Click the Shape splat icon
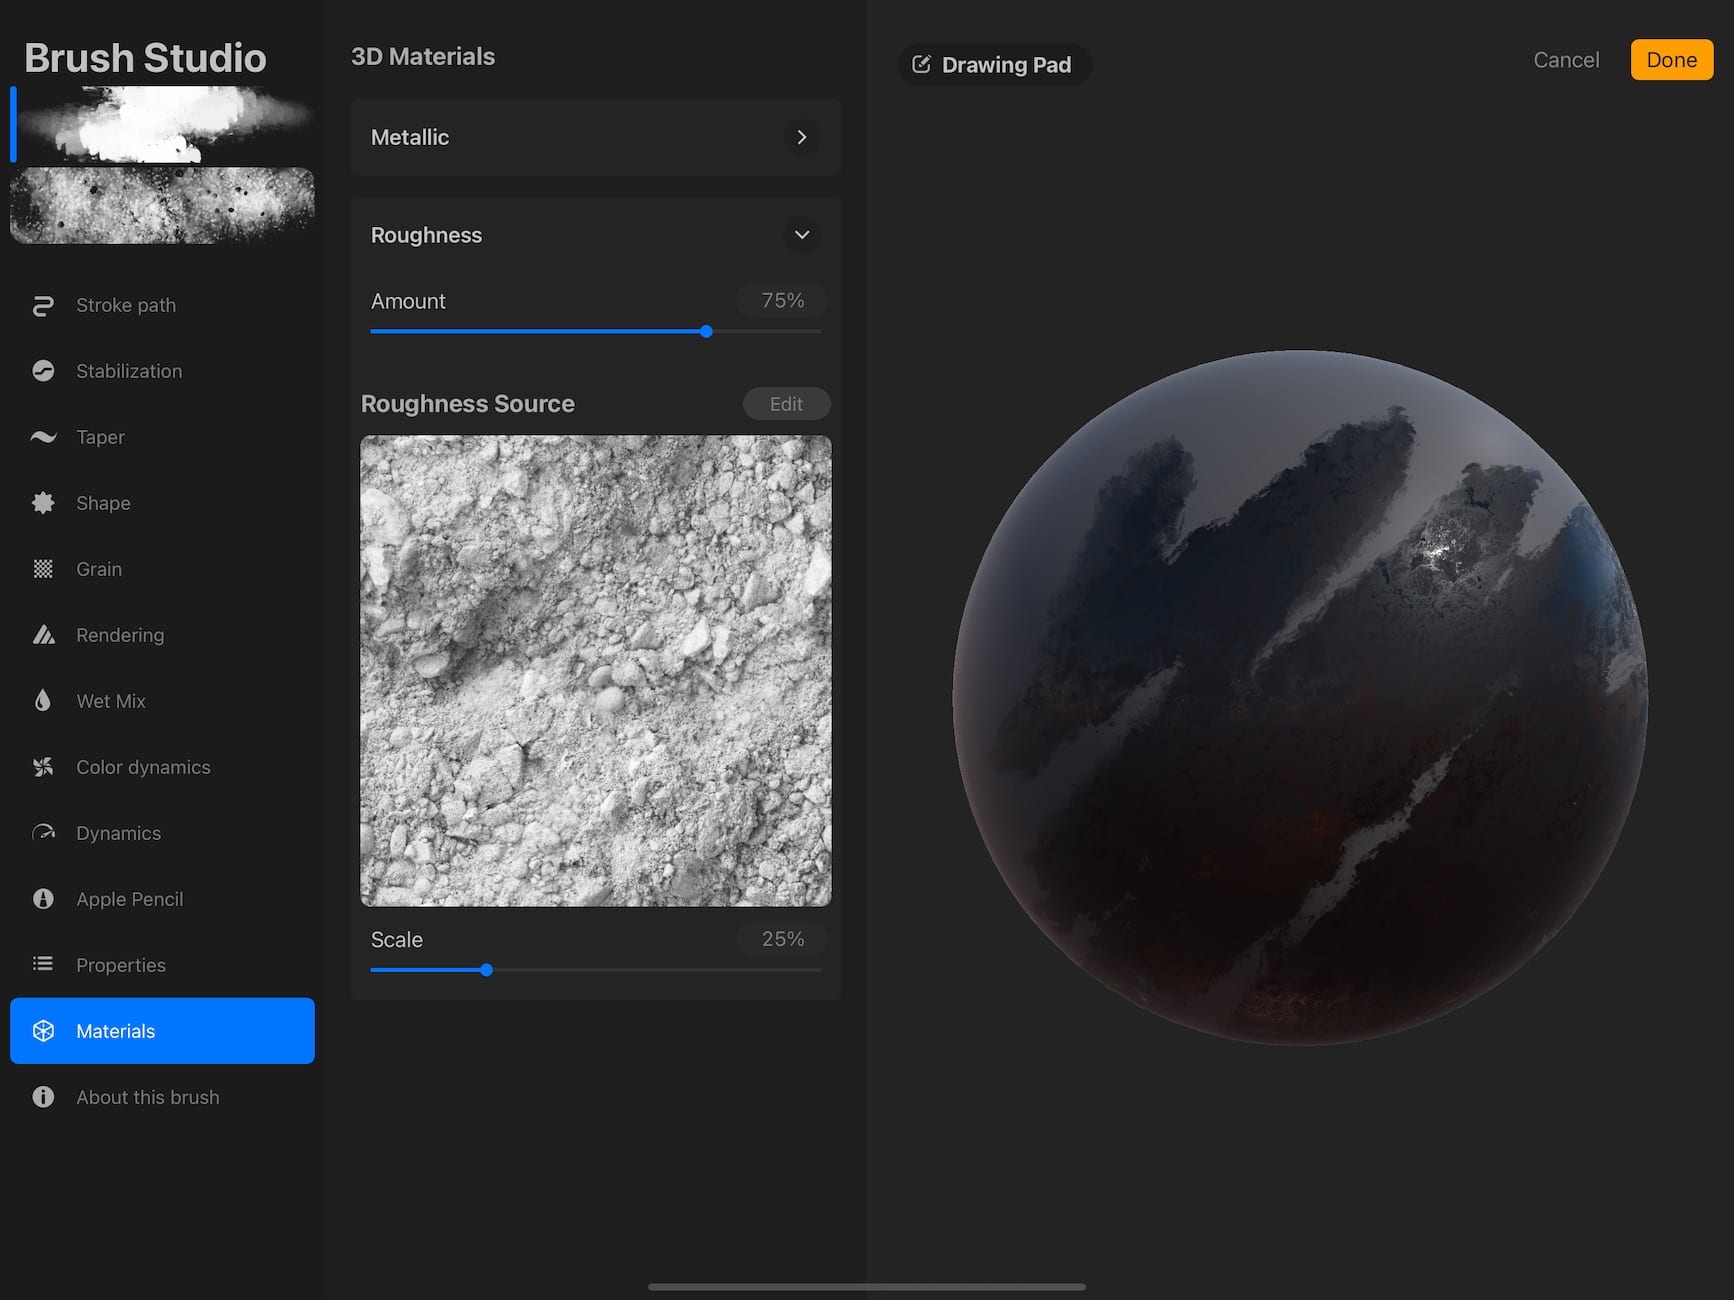Image resolution: width=1734 pixels, height=1300 pixels. 43,503
